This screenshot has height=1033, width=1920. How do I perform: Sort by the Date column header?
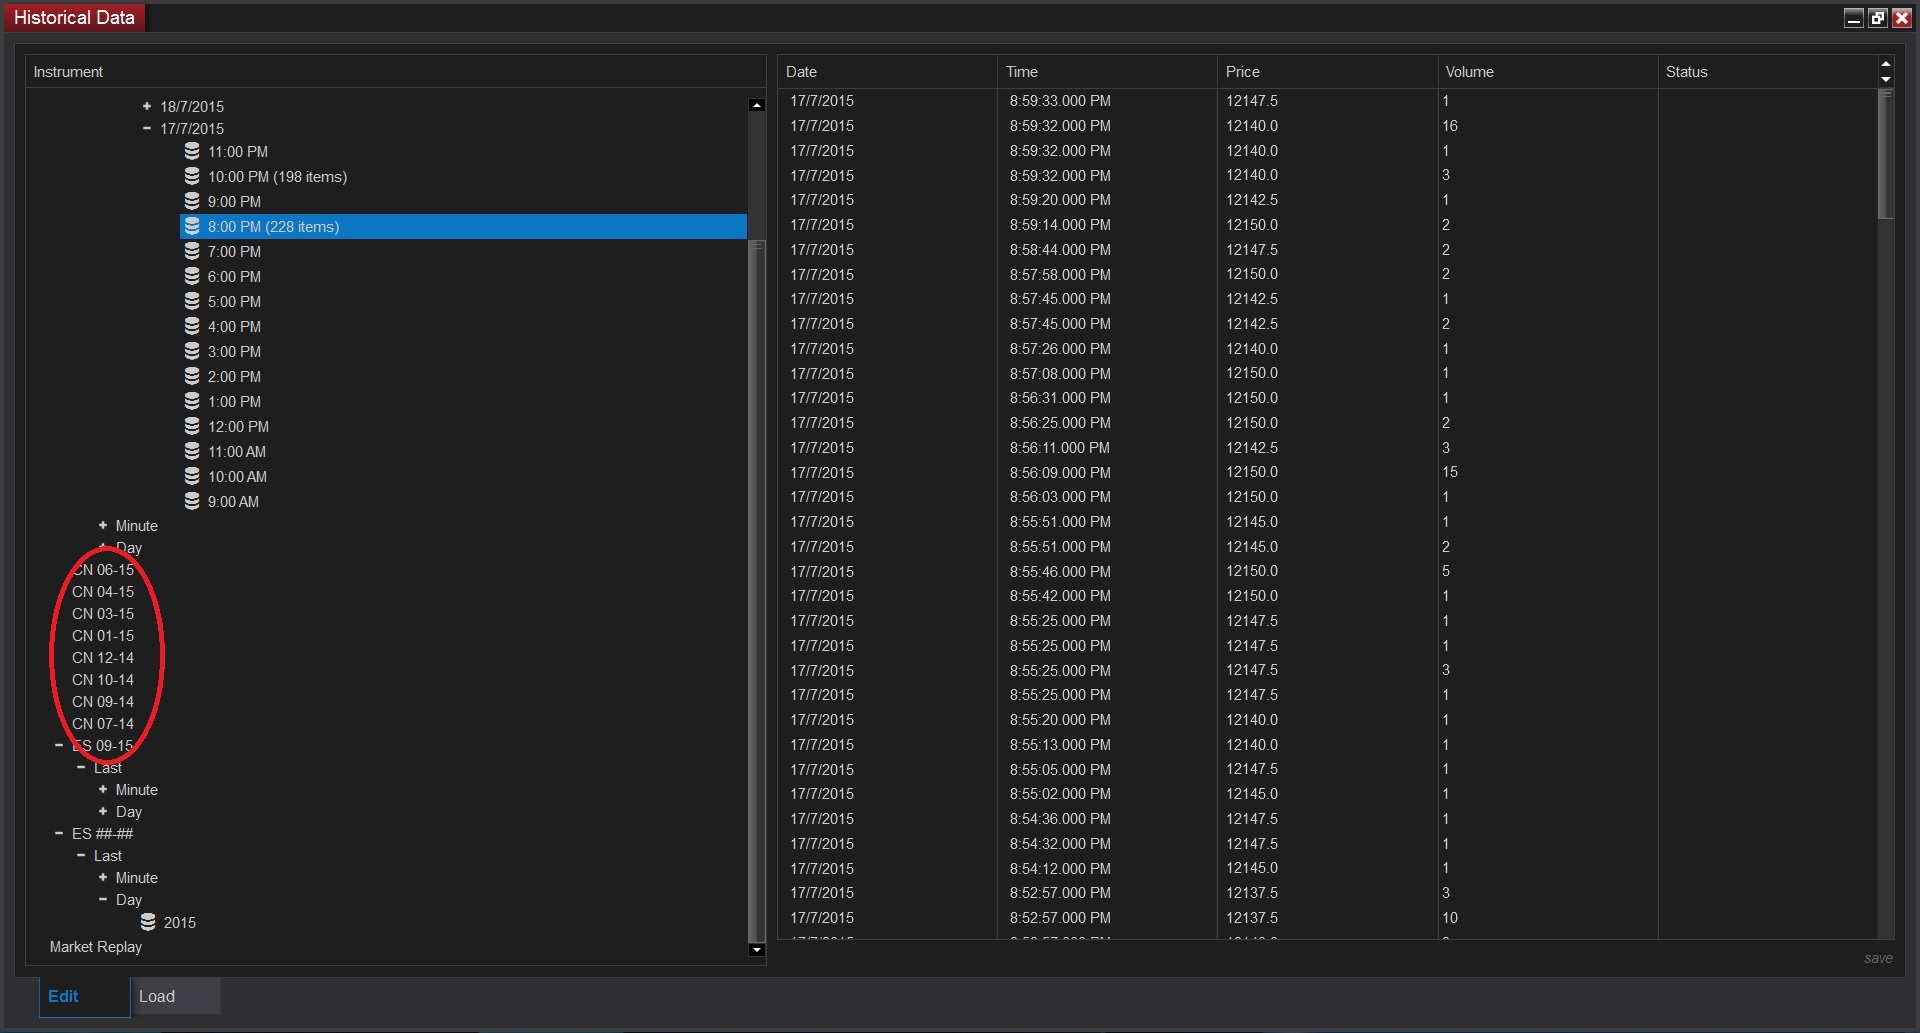(x=887, y=72)
